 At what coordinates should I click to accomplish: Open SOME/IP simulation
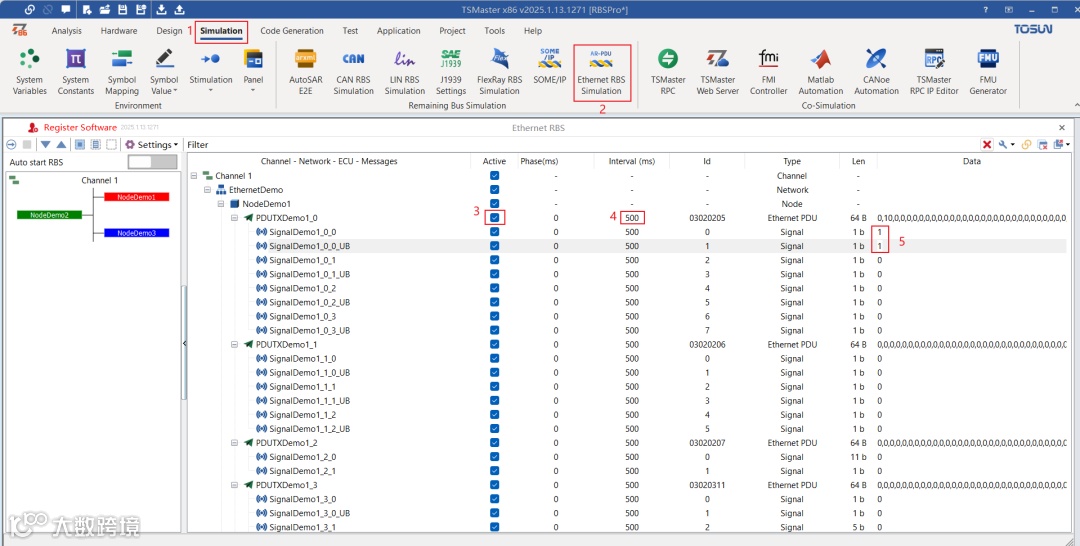[550, 66]
